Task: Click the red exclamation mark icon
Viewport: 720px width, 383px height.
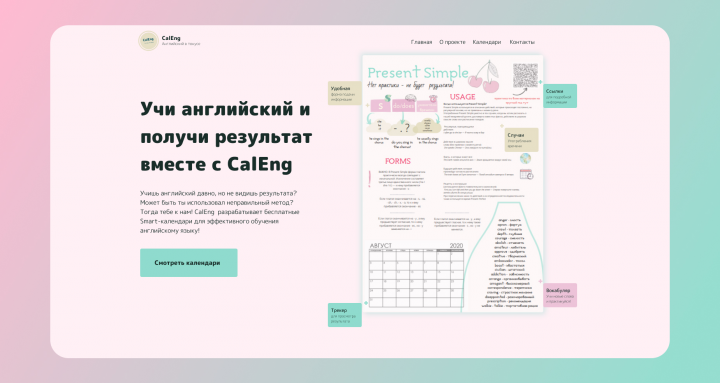Action: coord(370,179)
